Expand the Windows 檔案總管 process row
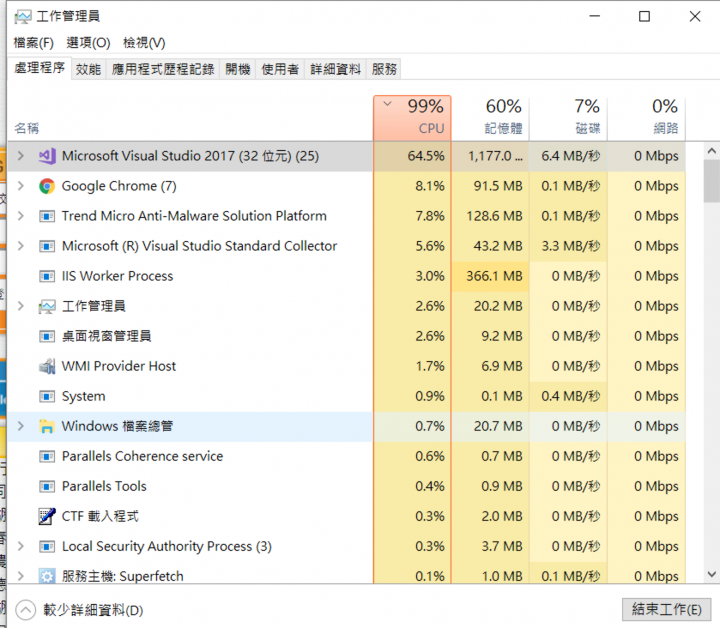 pos(21,426)
